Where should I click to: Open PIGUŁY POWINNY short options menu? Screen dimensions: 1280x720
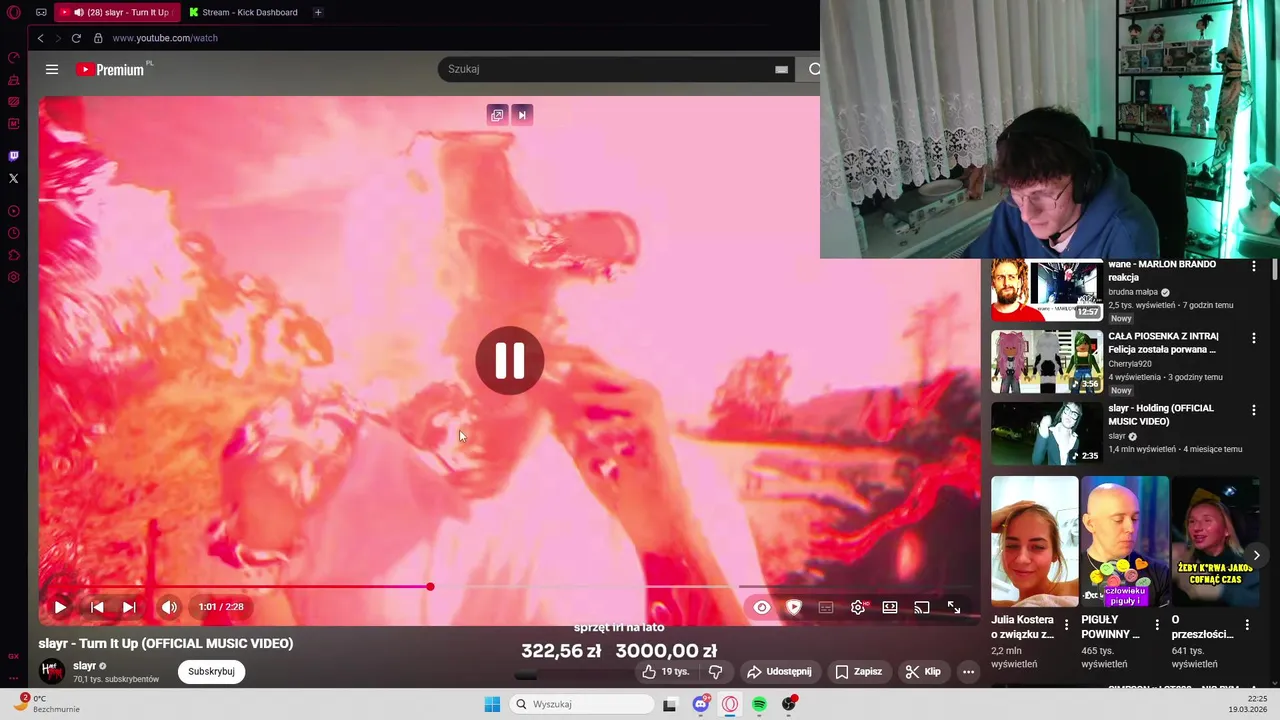click(x=1157, y=625)
